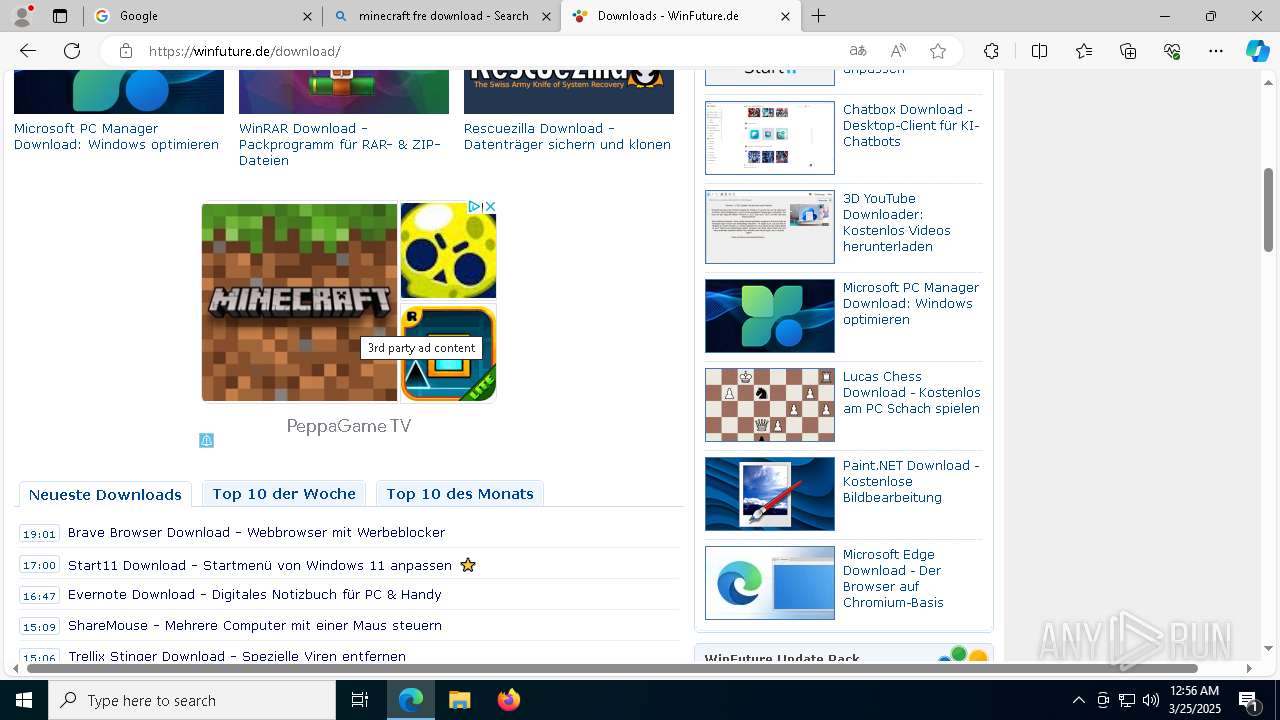
Task: Toggle split screen icon
Action: tap(1039, 51)
